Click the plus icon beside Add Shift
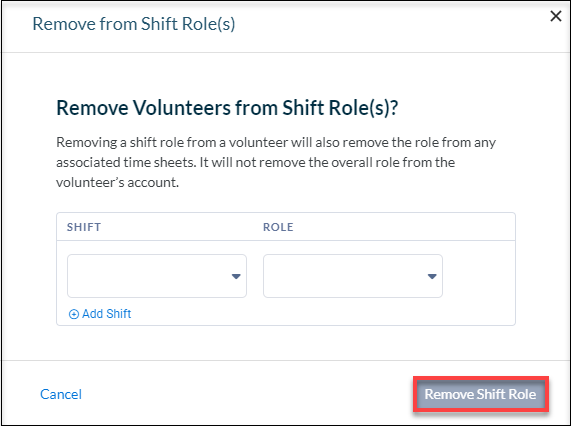Viewport: 571px width, 426px height. pyautogui.click(x=74, y=314)
